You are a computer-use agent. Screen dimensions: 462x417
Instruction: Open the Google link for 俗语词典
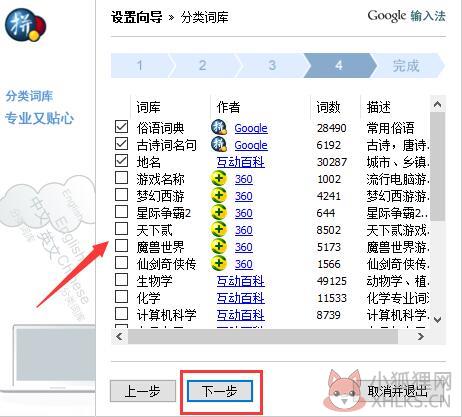[x=251, y=128]
